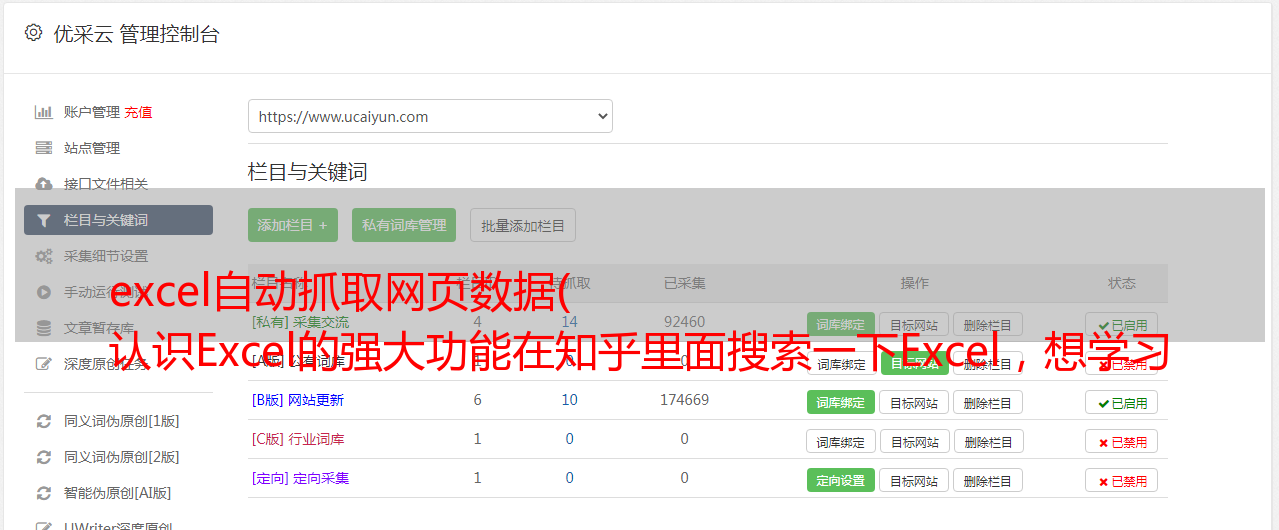Viewport: 1279px width, 530px height.
Task: Click the red 充值 recharge link
Action: (139, 112)
